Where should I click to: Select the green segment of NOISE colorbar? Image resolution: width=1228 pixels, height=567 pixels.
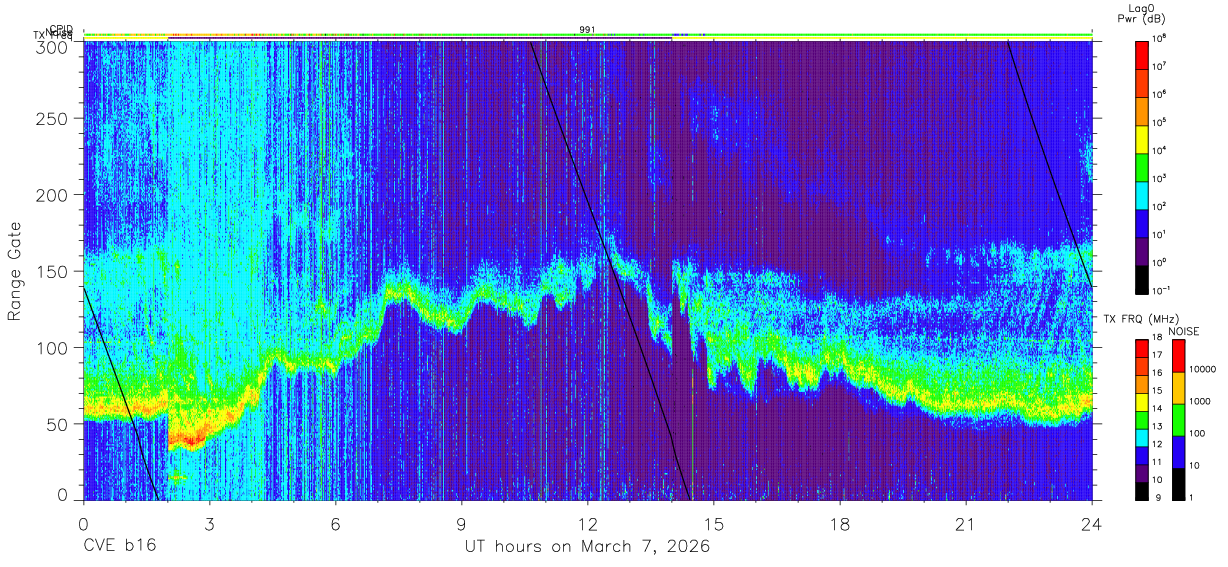click(x=1178, y=420)
